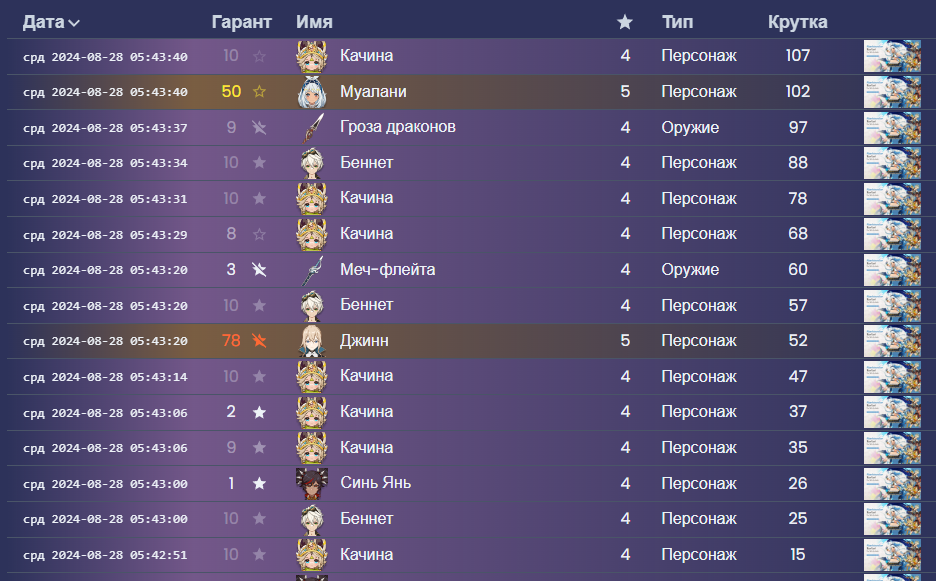The height and width of the screenshot is (581, 936).
Task: Click the gold star beside guarantee 50
Action: [x=260, y=92]
